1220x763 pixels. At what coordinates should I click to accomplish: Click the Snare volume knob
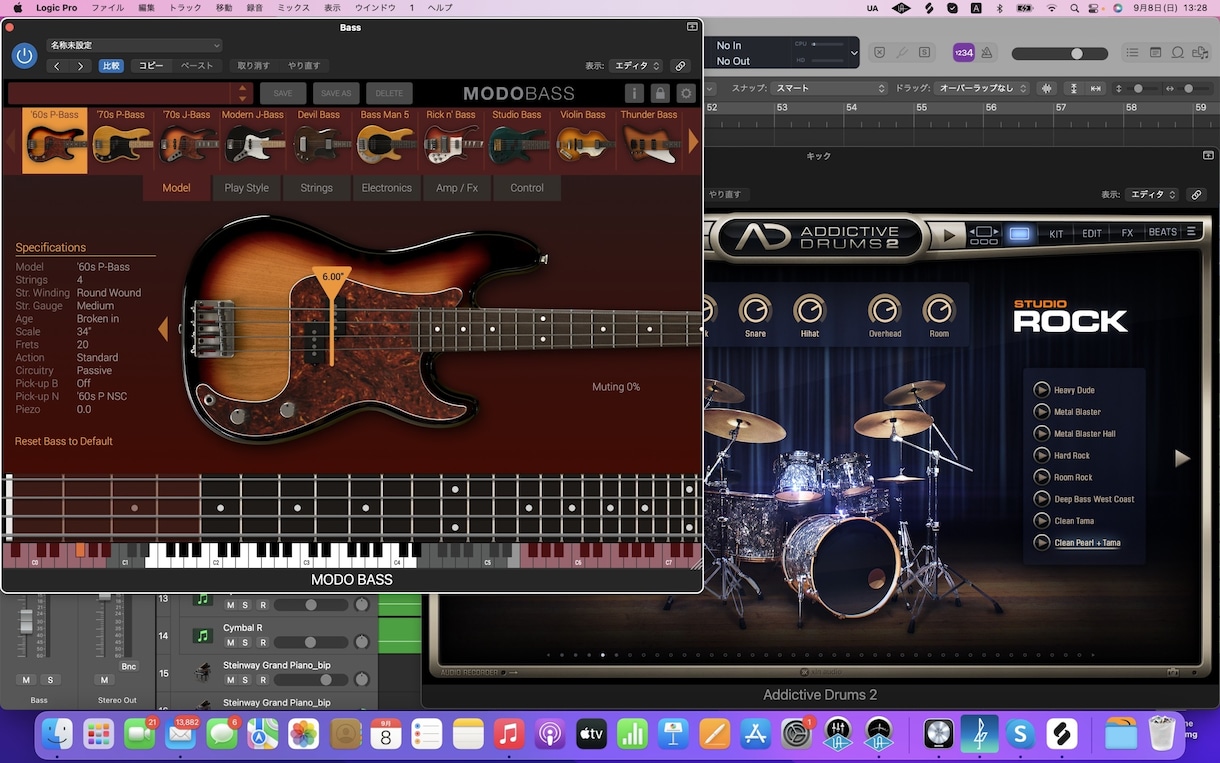(755, 310)
